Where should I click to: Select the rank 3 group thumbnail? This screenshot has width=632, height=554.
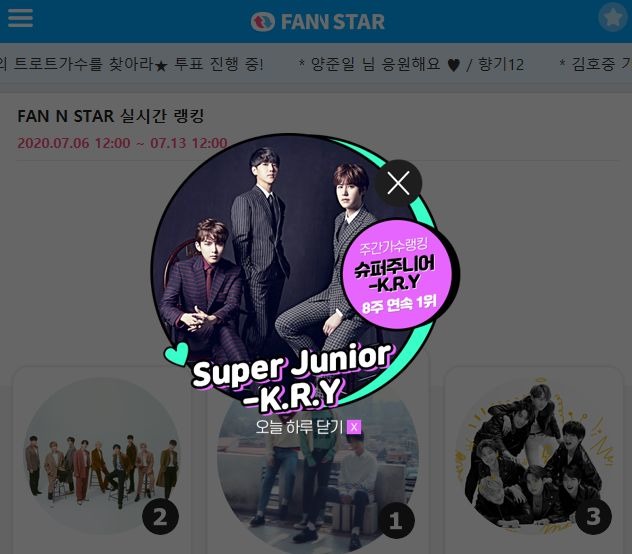click(534, 456)
